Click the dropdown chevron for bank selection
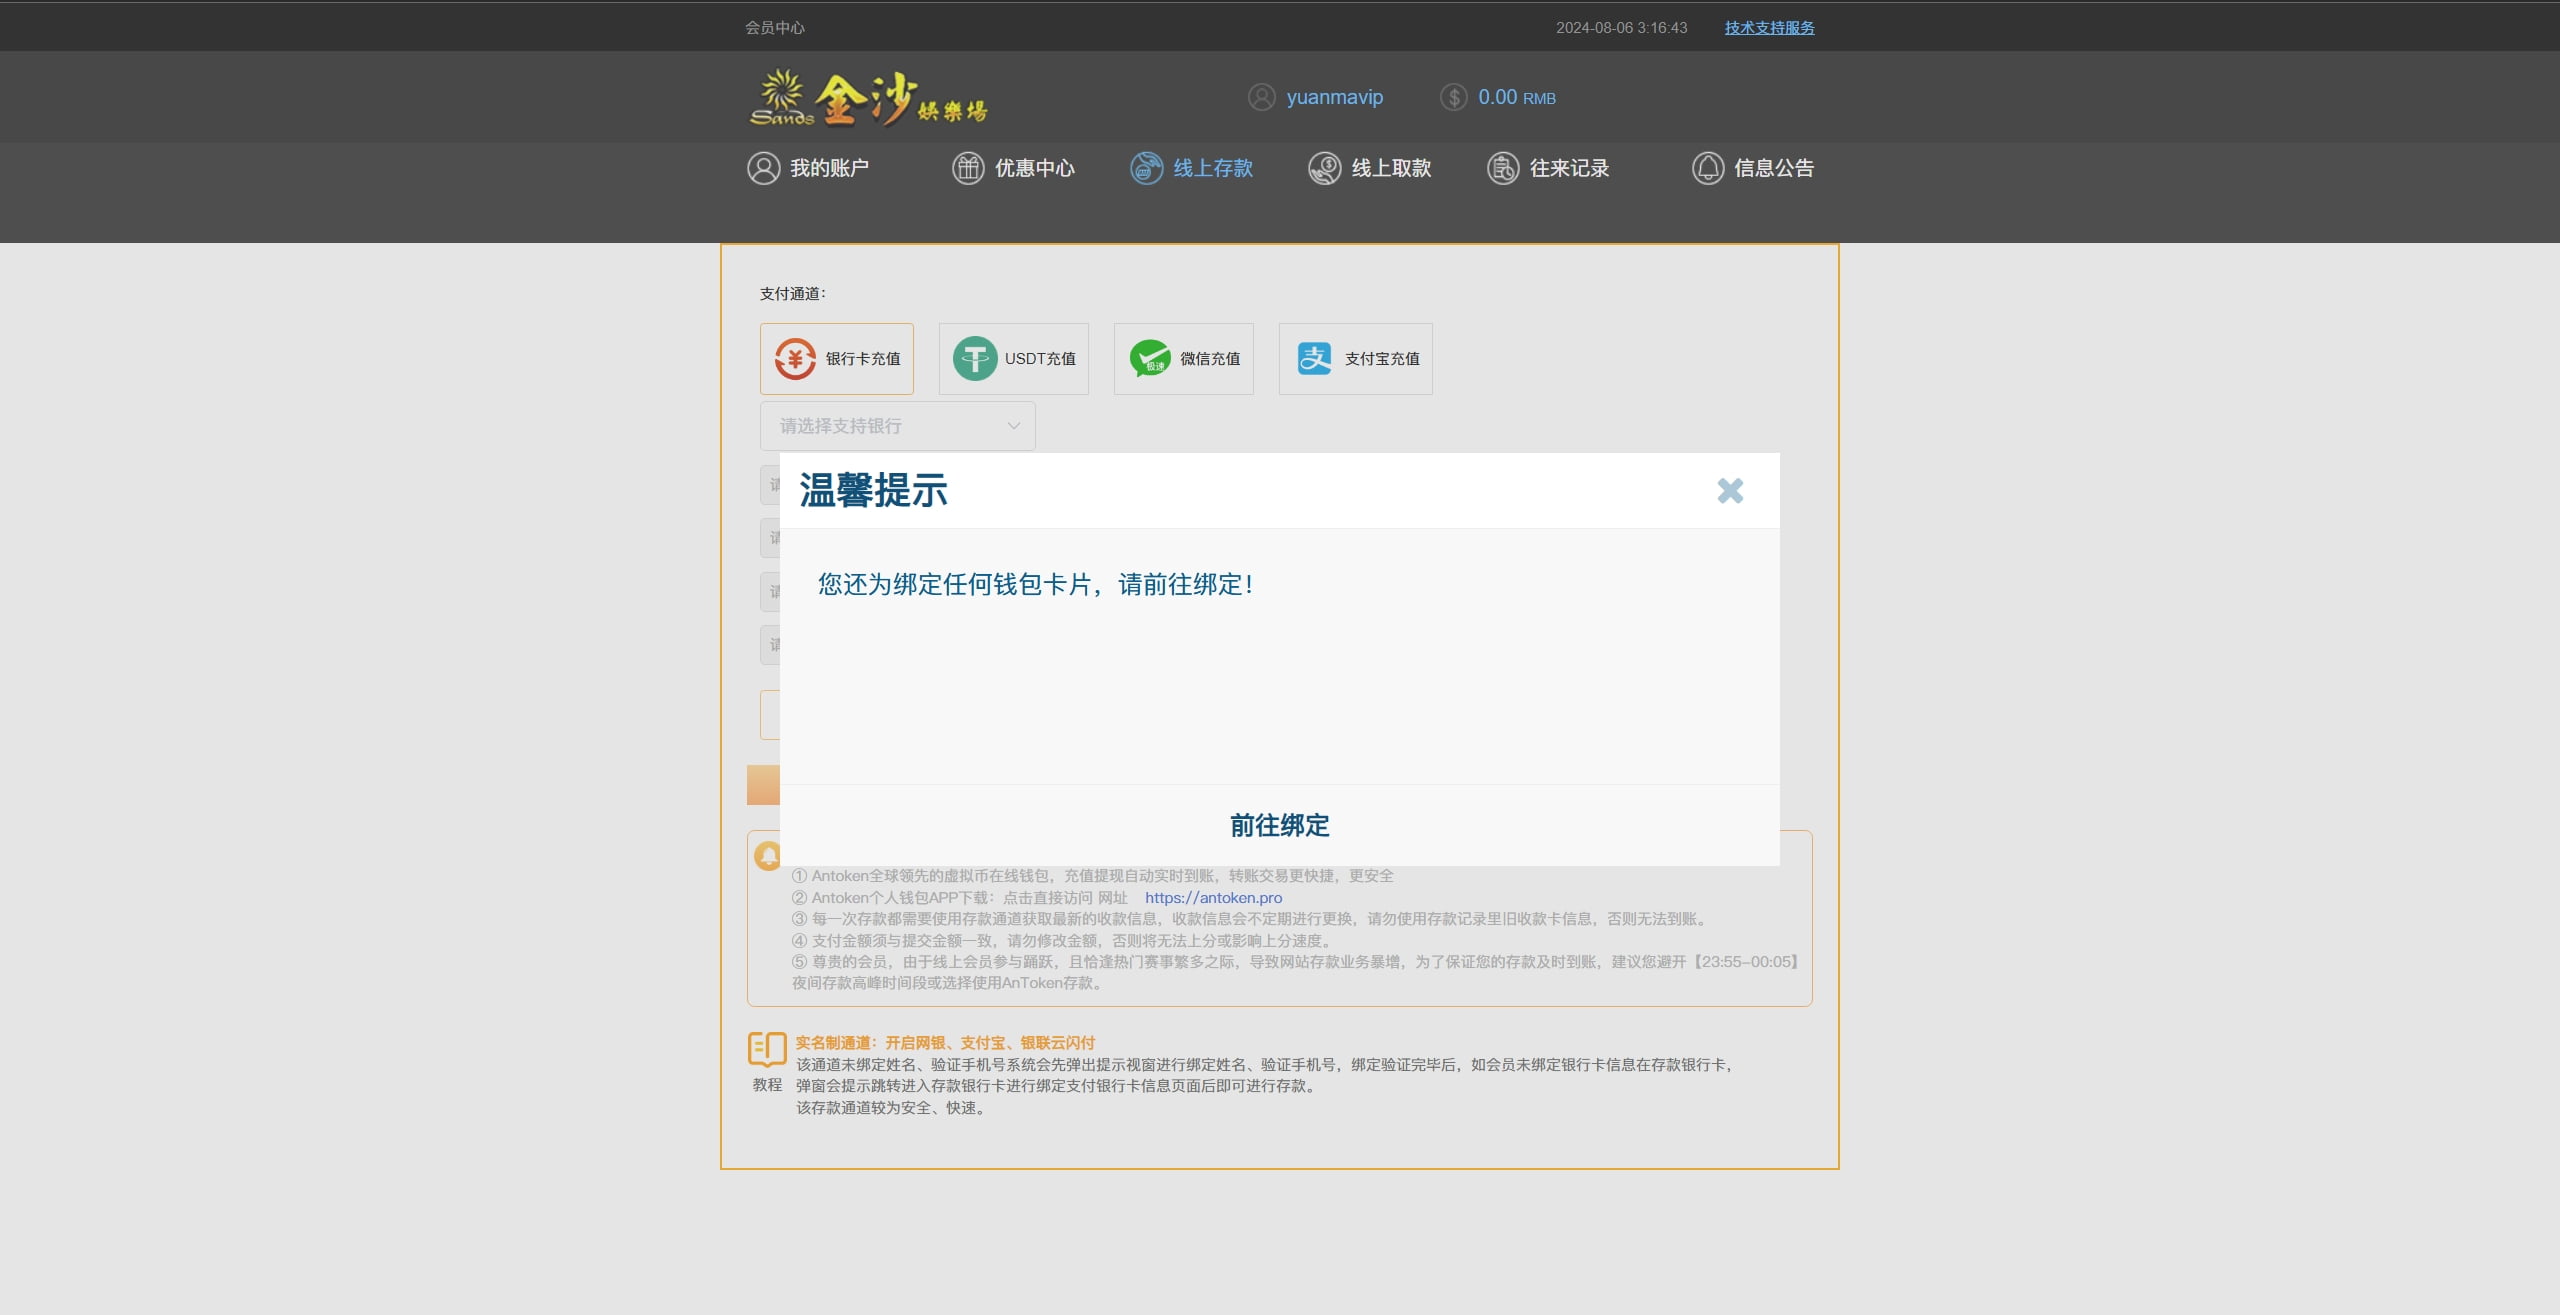The width and height of the screenshot is (2560, 1315). (1013, 426)
